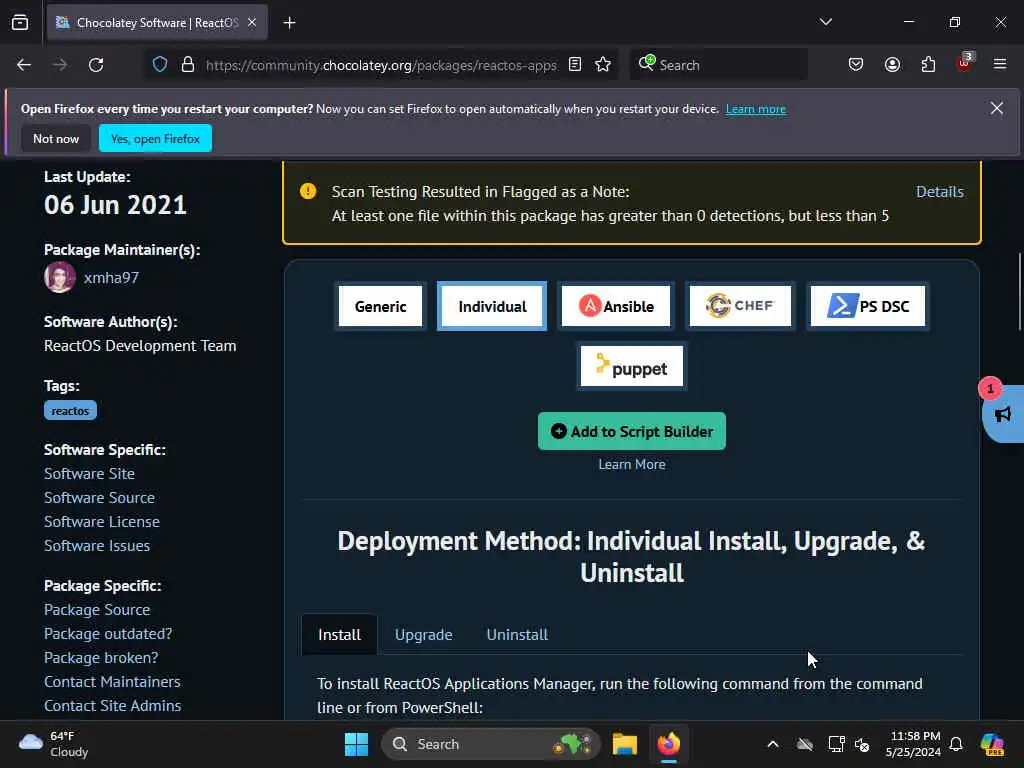
Task: Click the site padlock security icon
Action: [x=188, y=65]
